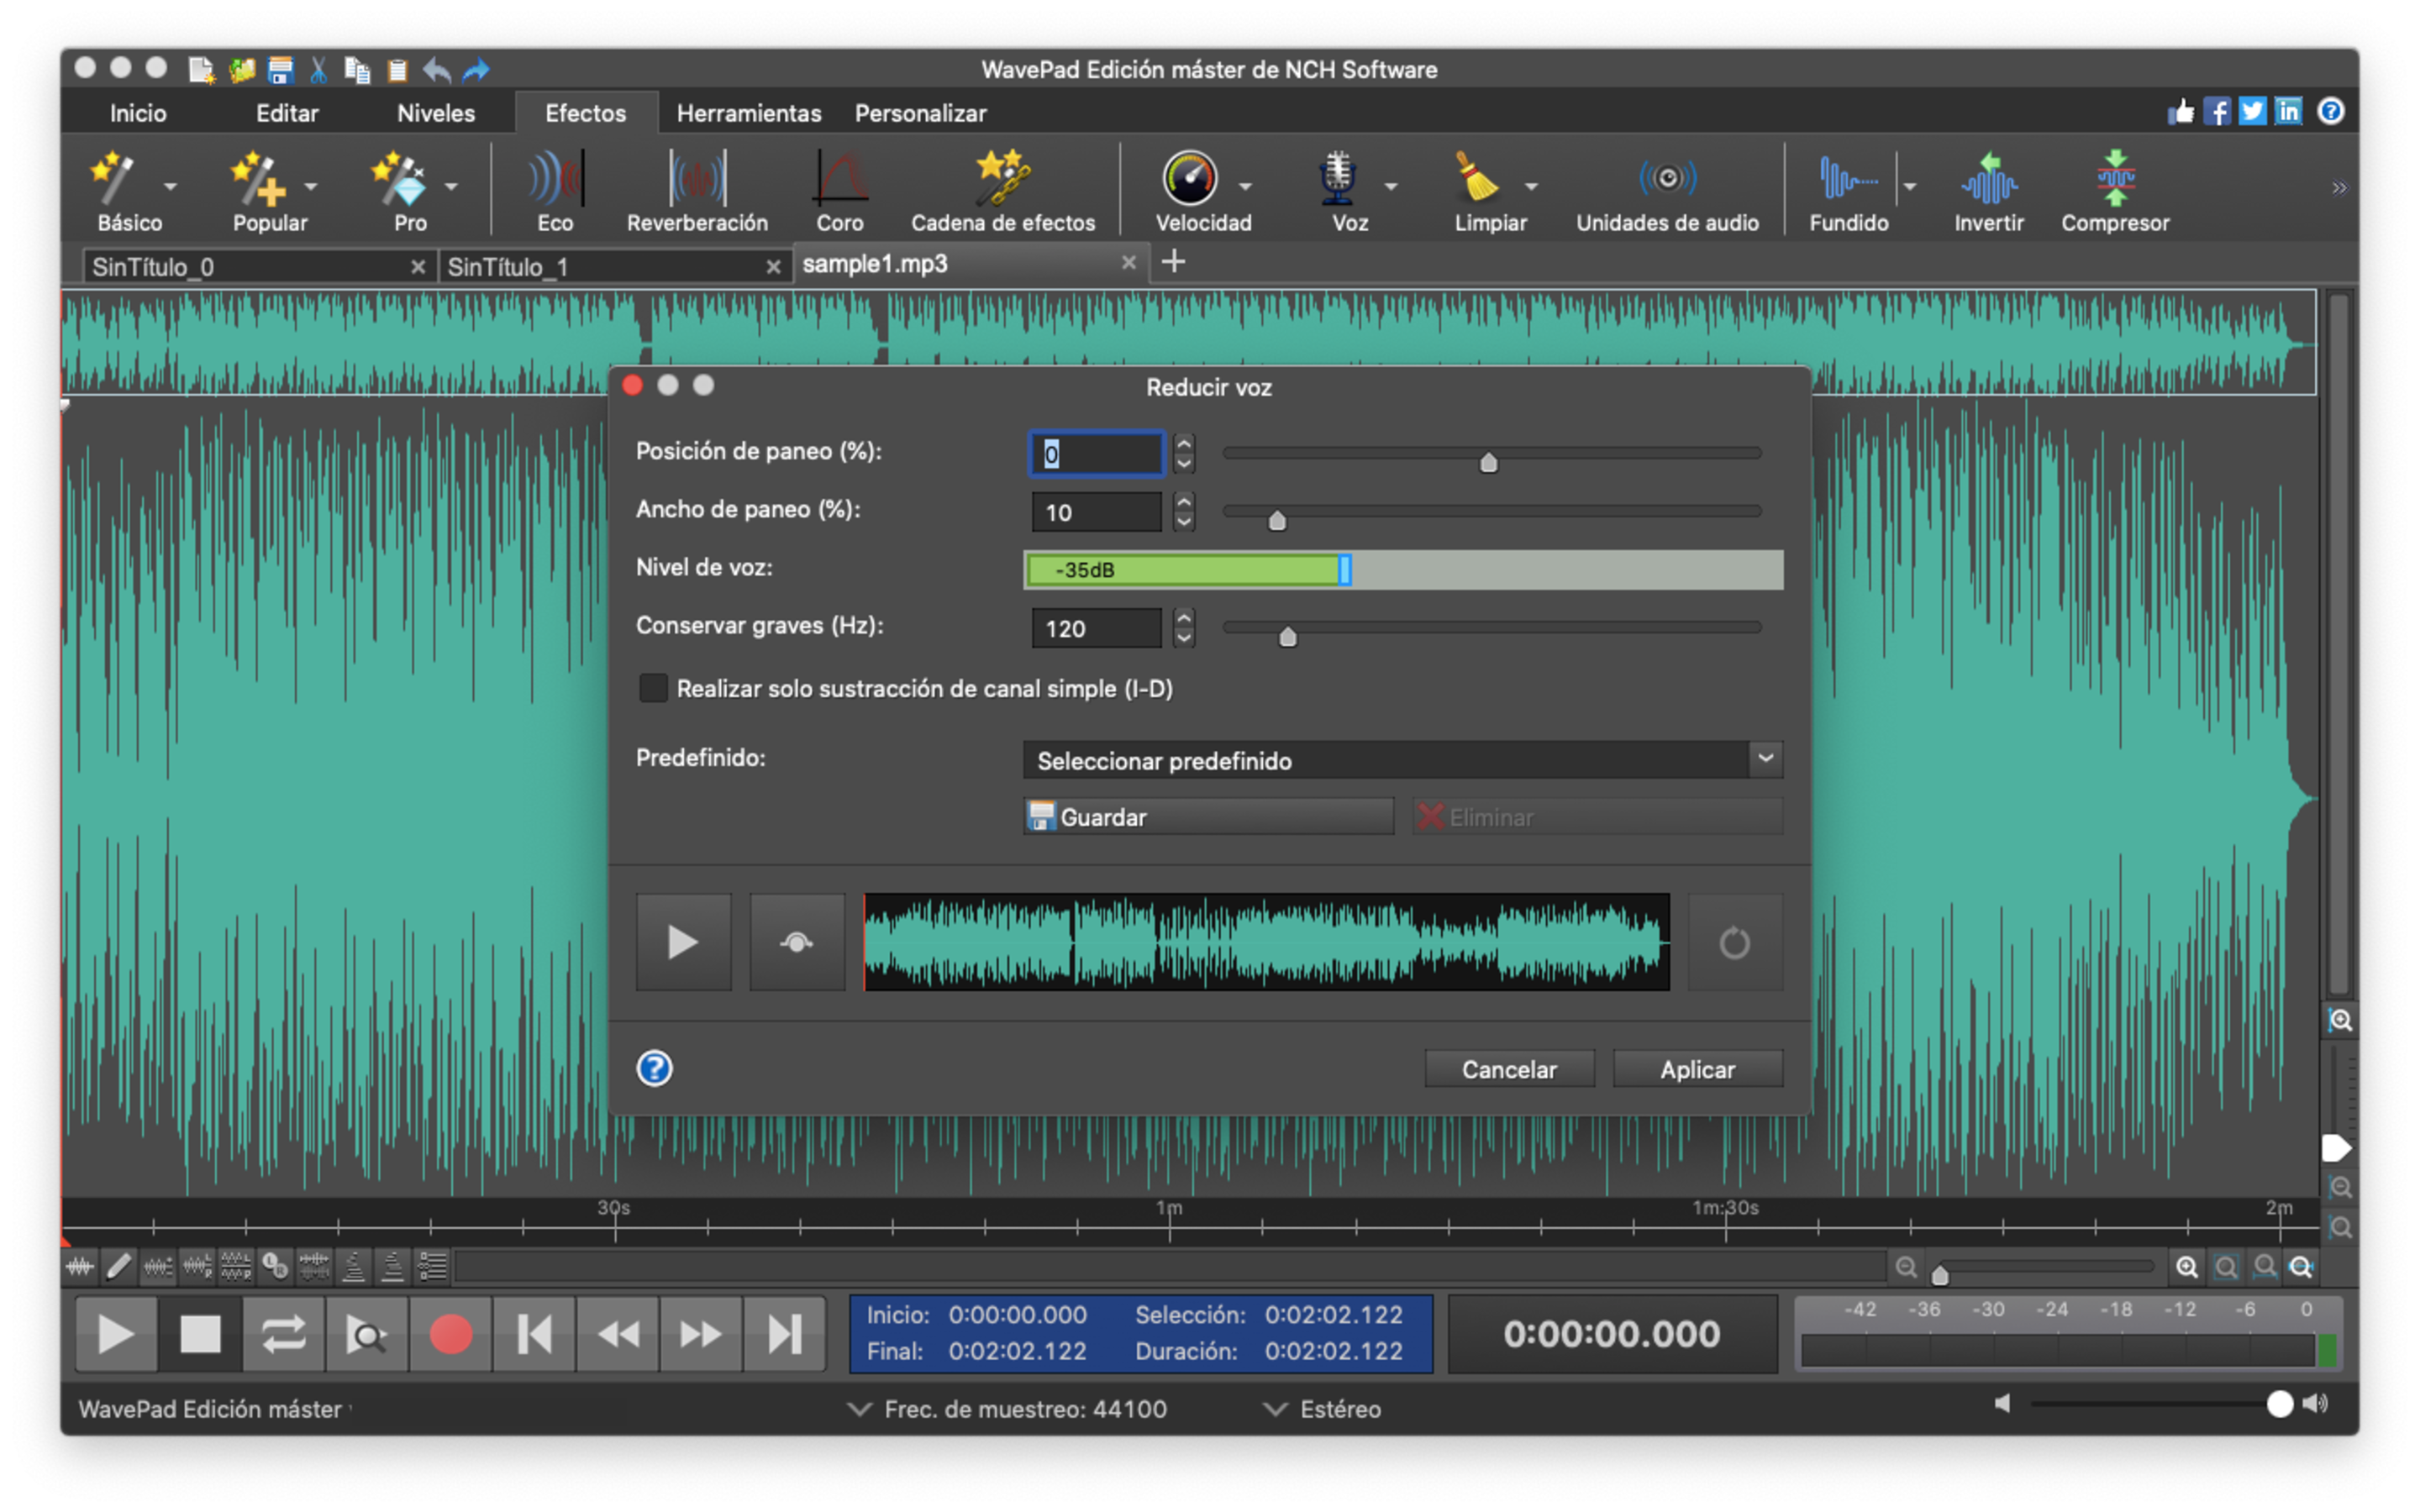Expand the Velocidad dropdown arrow
Viewport: 2420px width, 1512px height.
1245,187
